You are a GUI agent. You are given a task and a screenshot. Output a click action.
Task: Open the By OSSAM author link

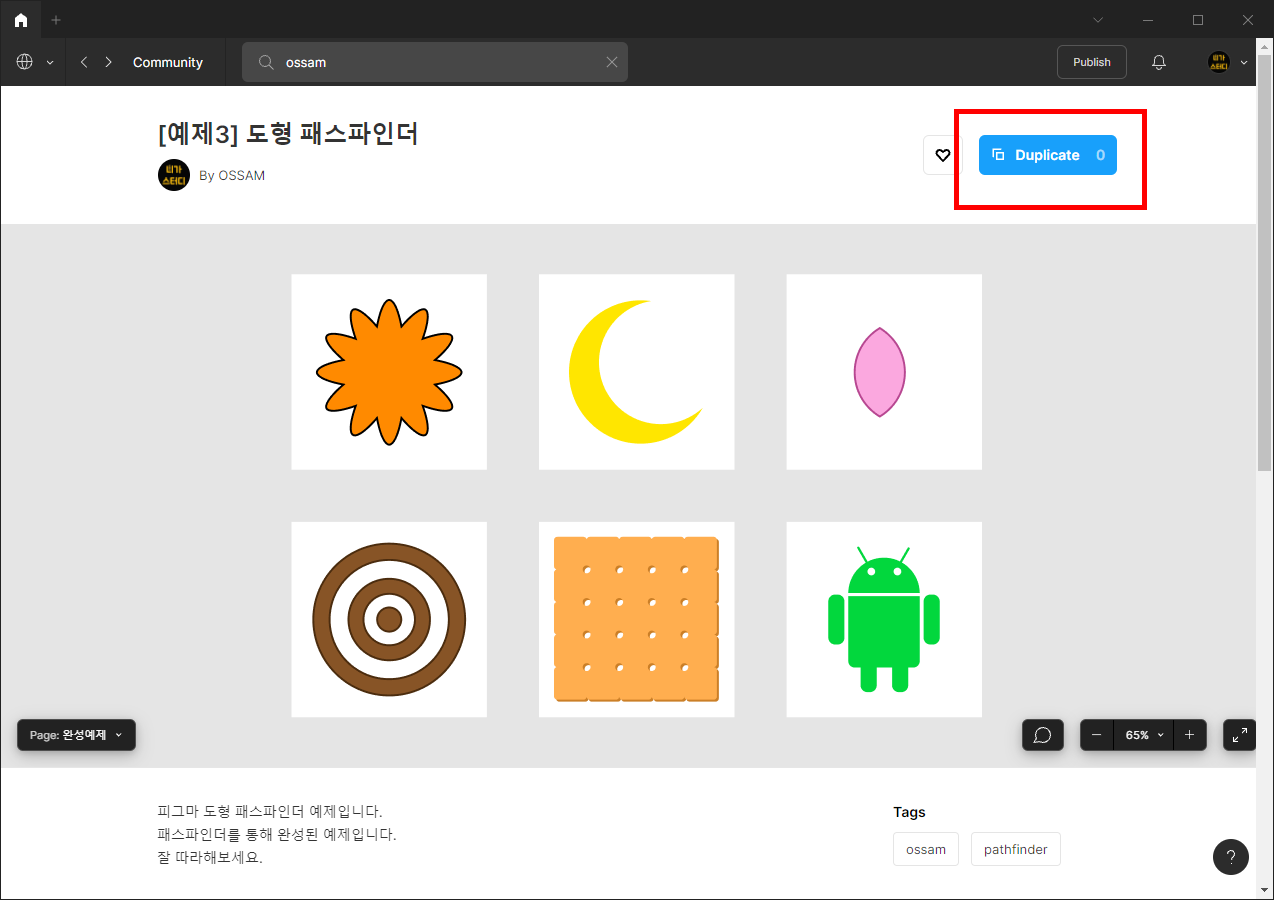point(232,175)
